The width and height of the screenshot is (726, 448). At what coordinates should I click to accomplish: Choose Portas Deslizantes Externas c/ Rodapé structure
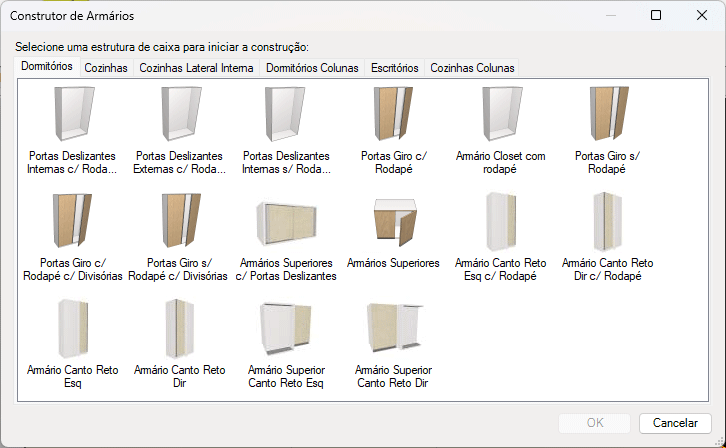point(178,116)
